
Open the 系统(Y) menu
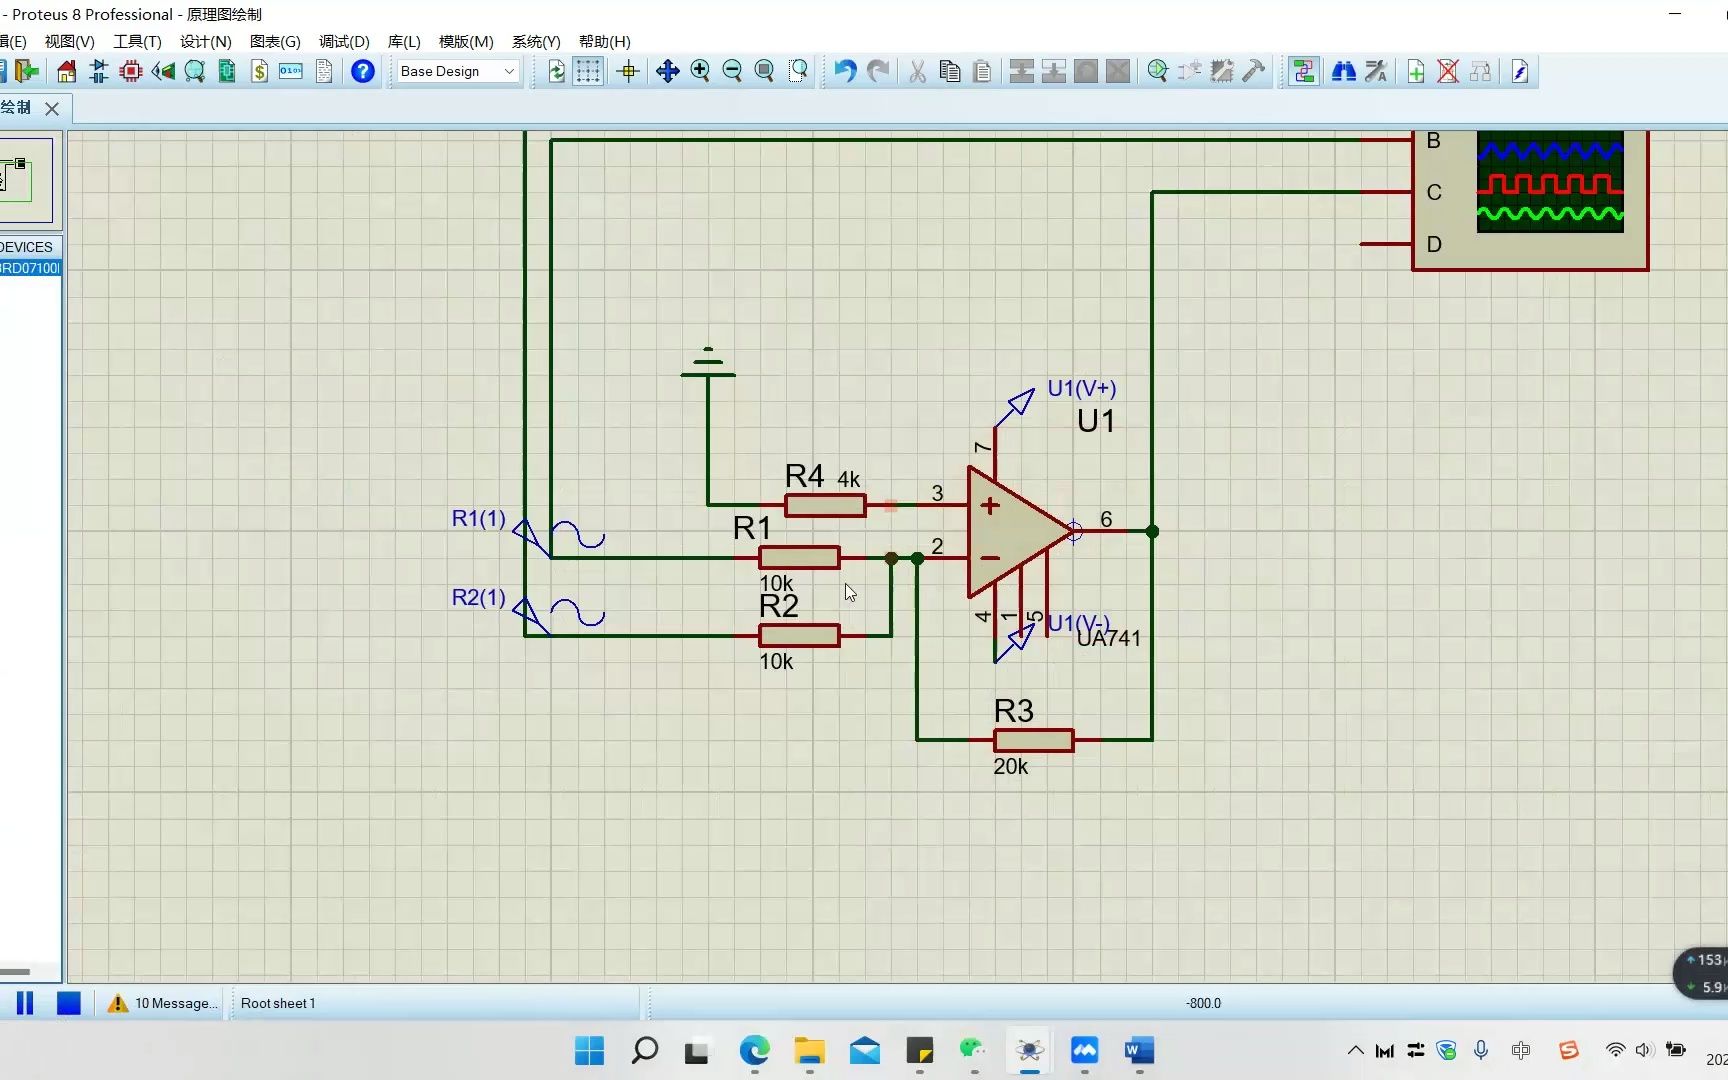(536, 41)
